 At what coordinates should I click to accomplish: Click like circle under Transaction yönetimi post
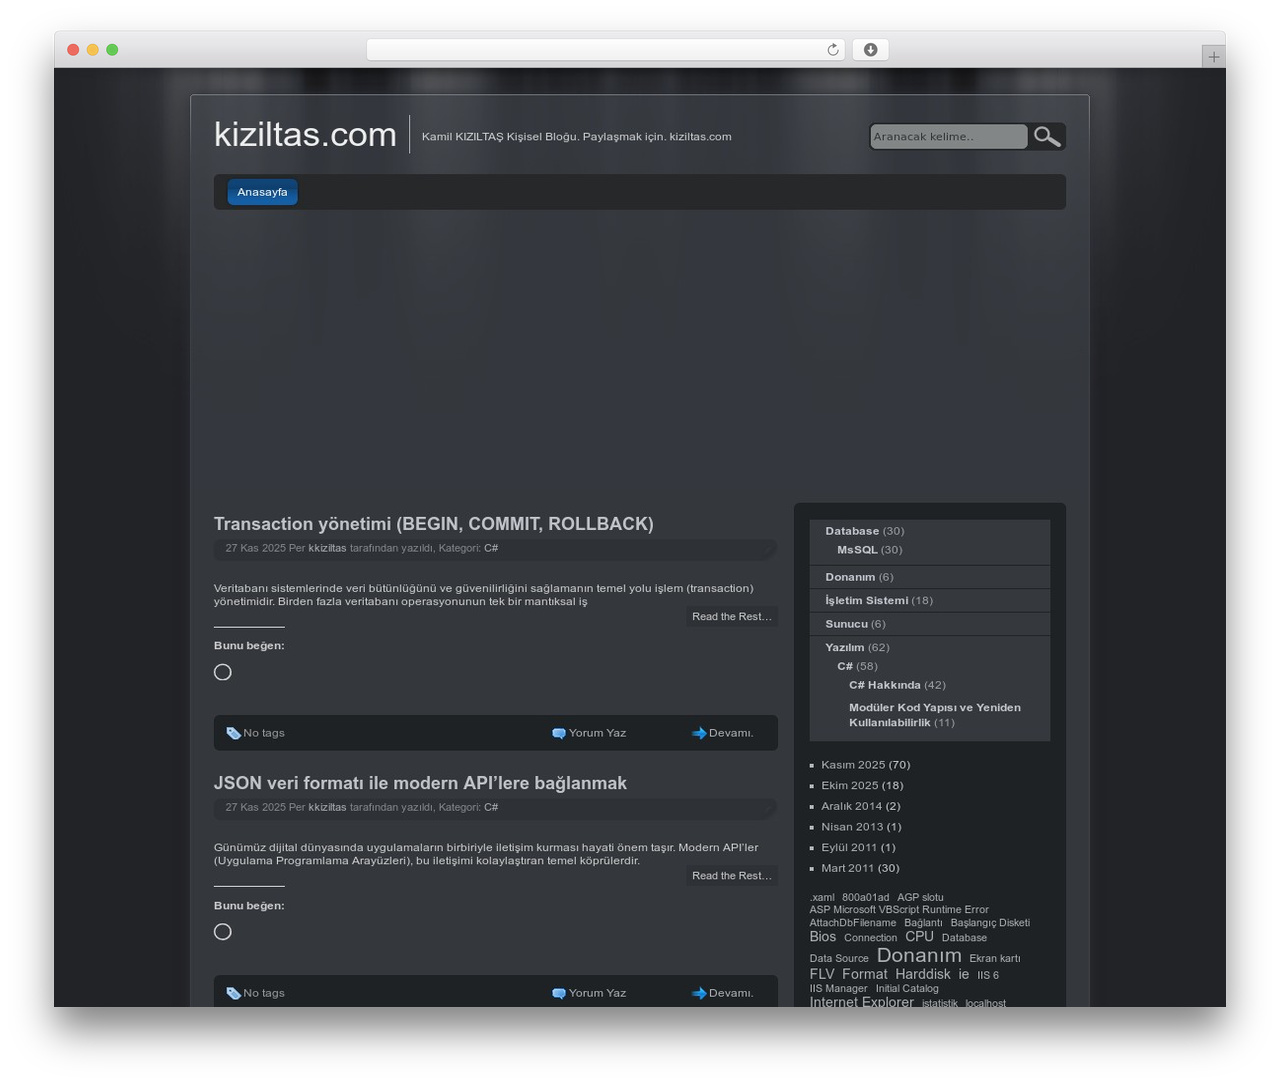(x=223, y=672)
